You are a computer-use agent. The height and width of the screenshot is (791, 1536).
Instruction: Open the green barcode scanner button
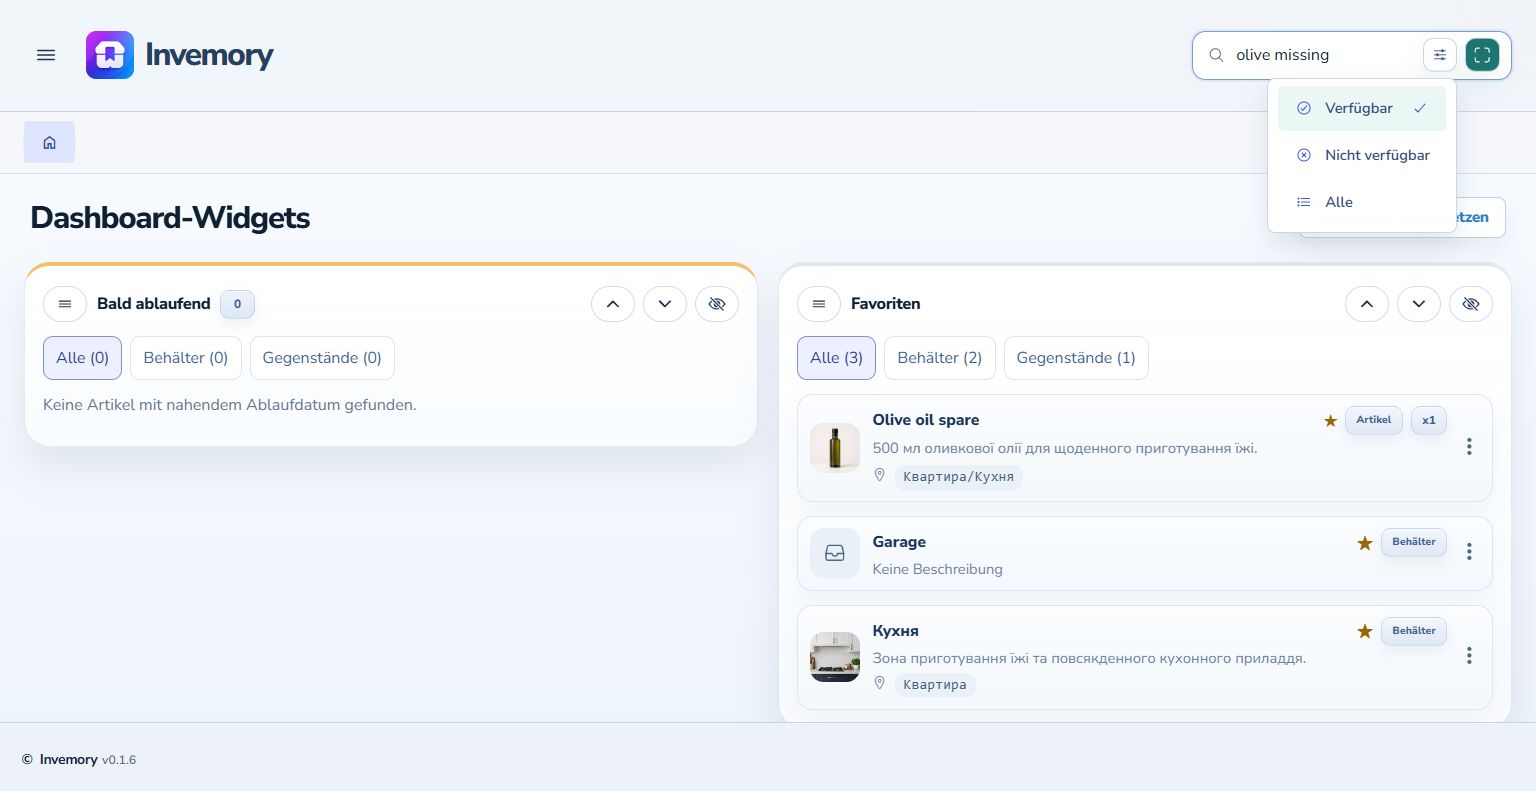(1482, 55)
